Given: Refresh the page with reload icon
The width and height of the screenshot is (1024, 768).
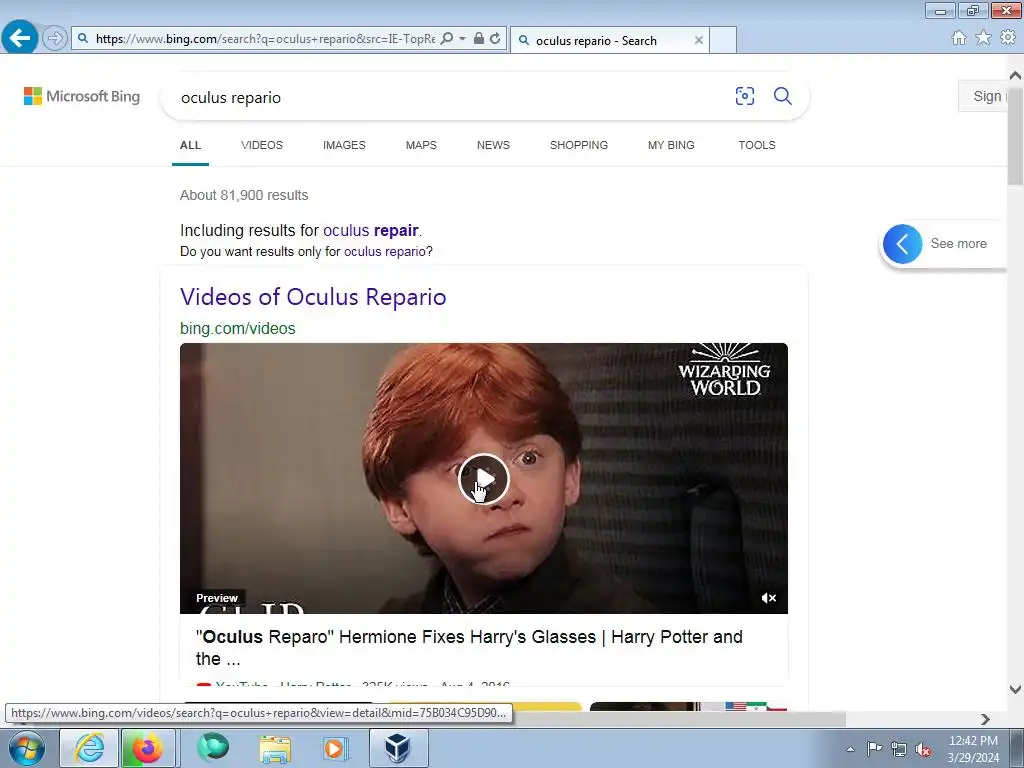Looking at the screenshot, I should 495,39.
